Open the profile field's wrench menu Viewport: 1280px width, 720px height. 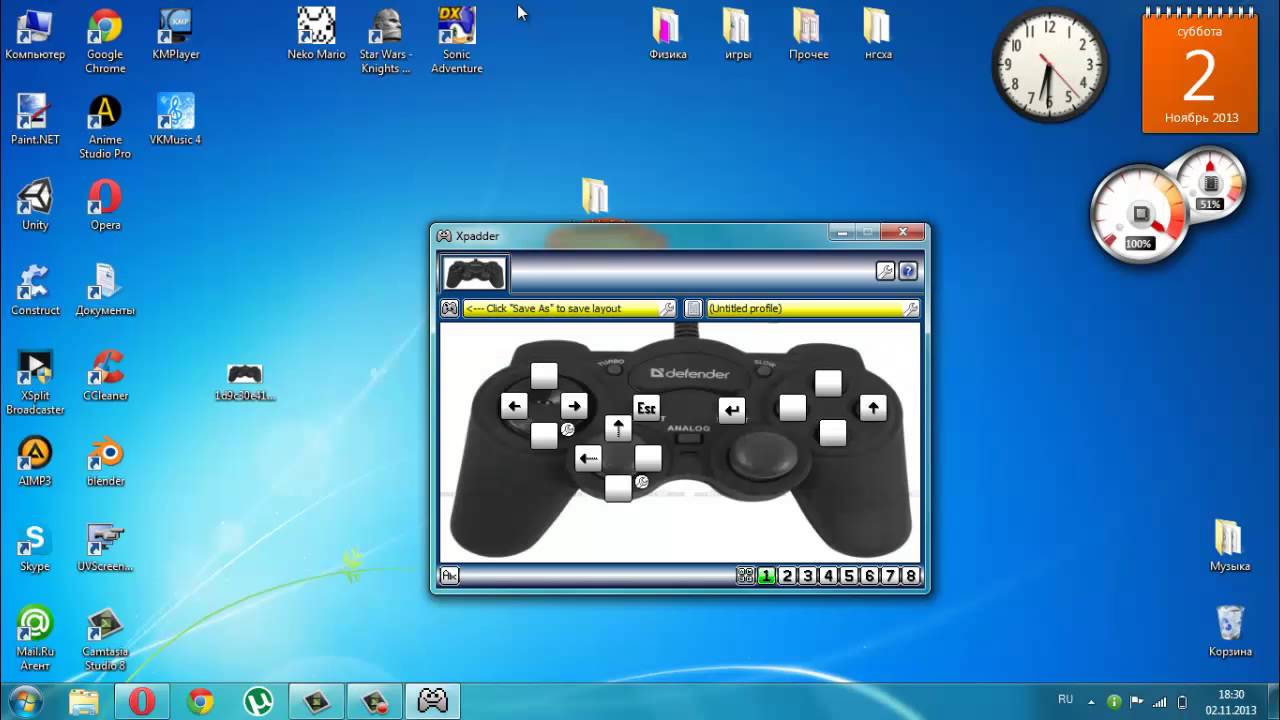tap(910, 309)
